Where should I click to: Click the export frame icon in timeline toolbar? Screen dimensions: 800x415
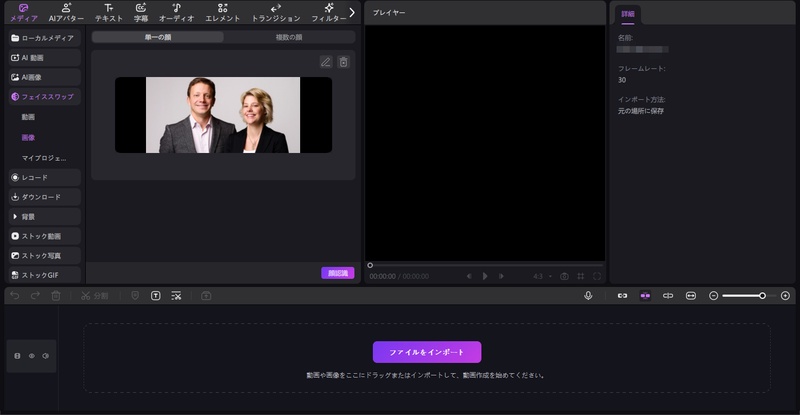(206, 296)
